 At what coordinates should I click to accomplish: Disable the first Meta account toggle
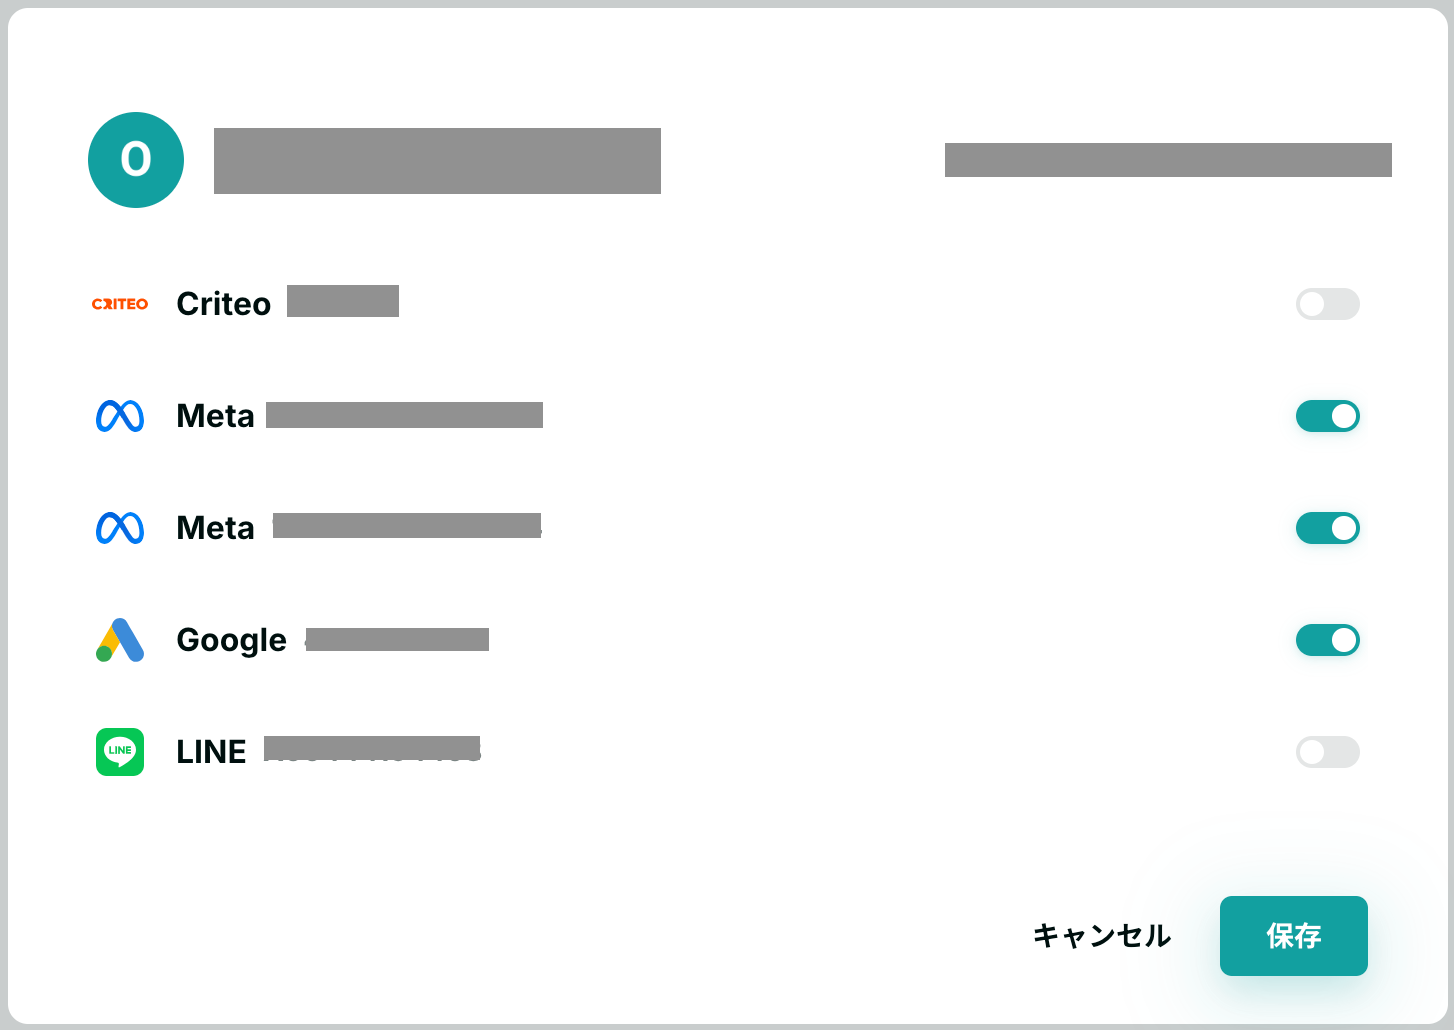(1328, 416)
